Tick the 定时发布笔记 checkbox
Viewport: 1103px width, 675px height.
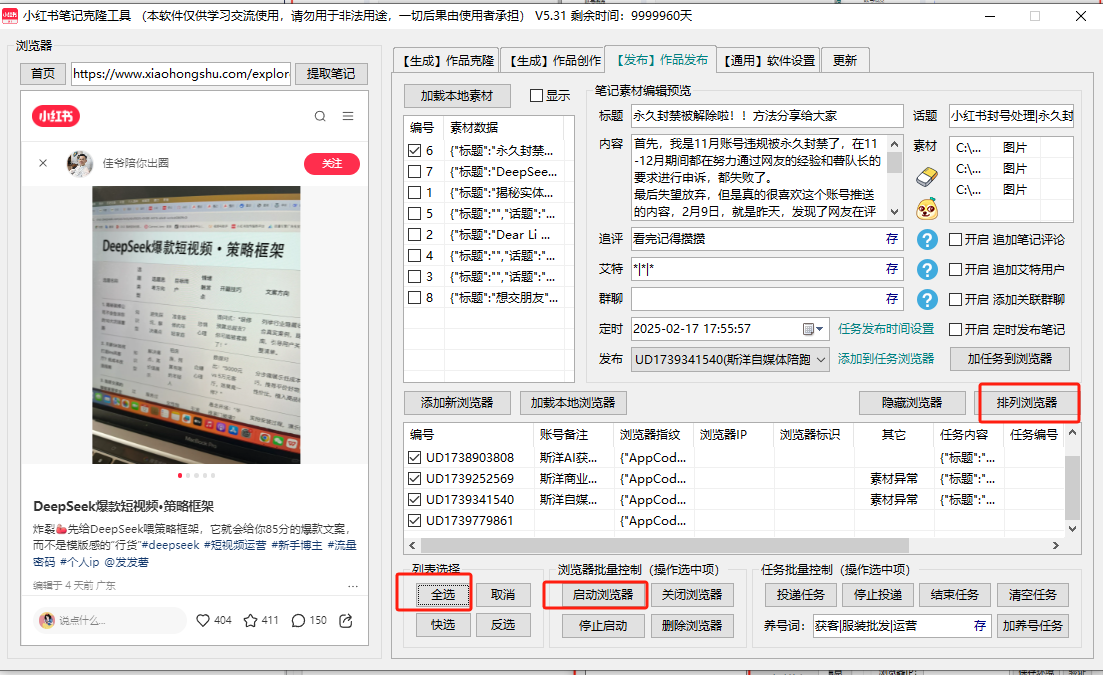956,330
